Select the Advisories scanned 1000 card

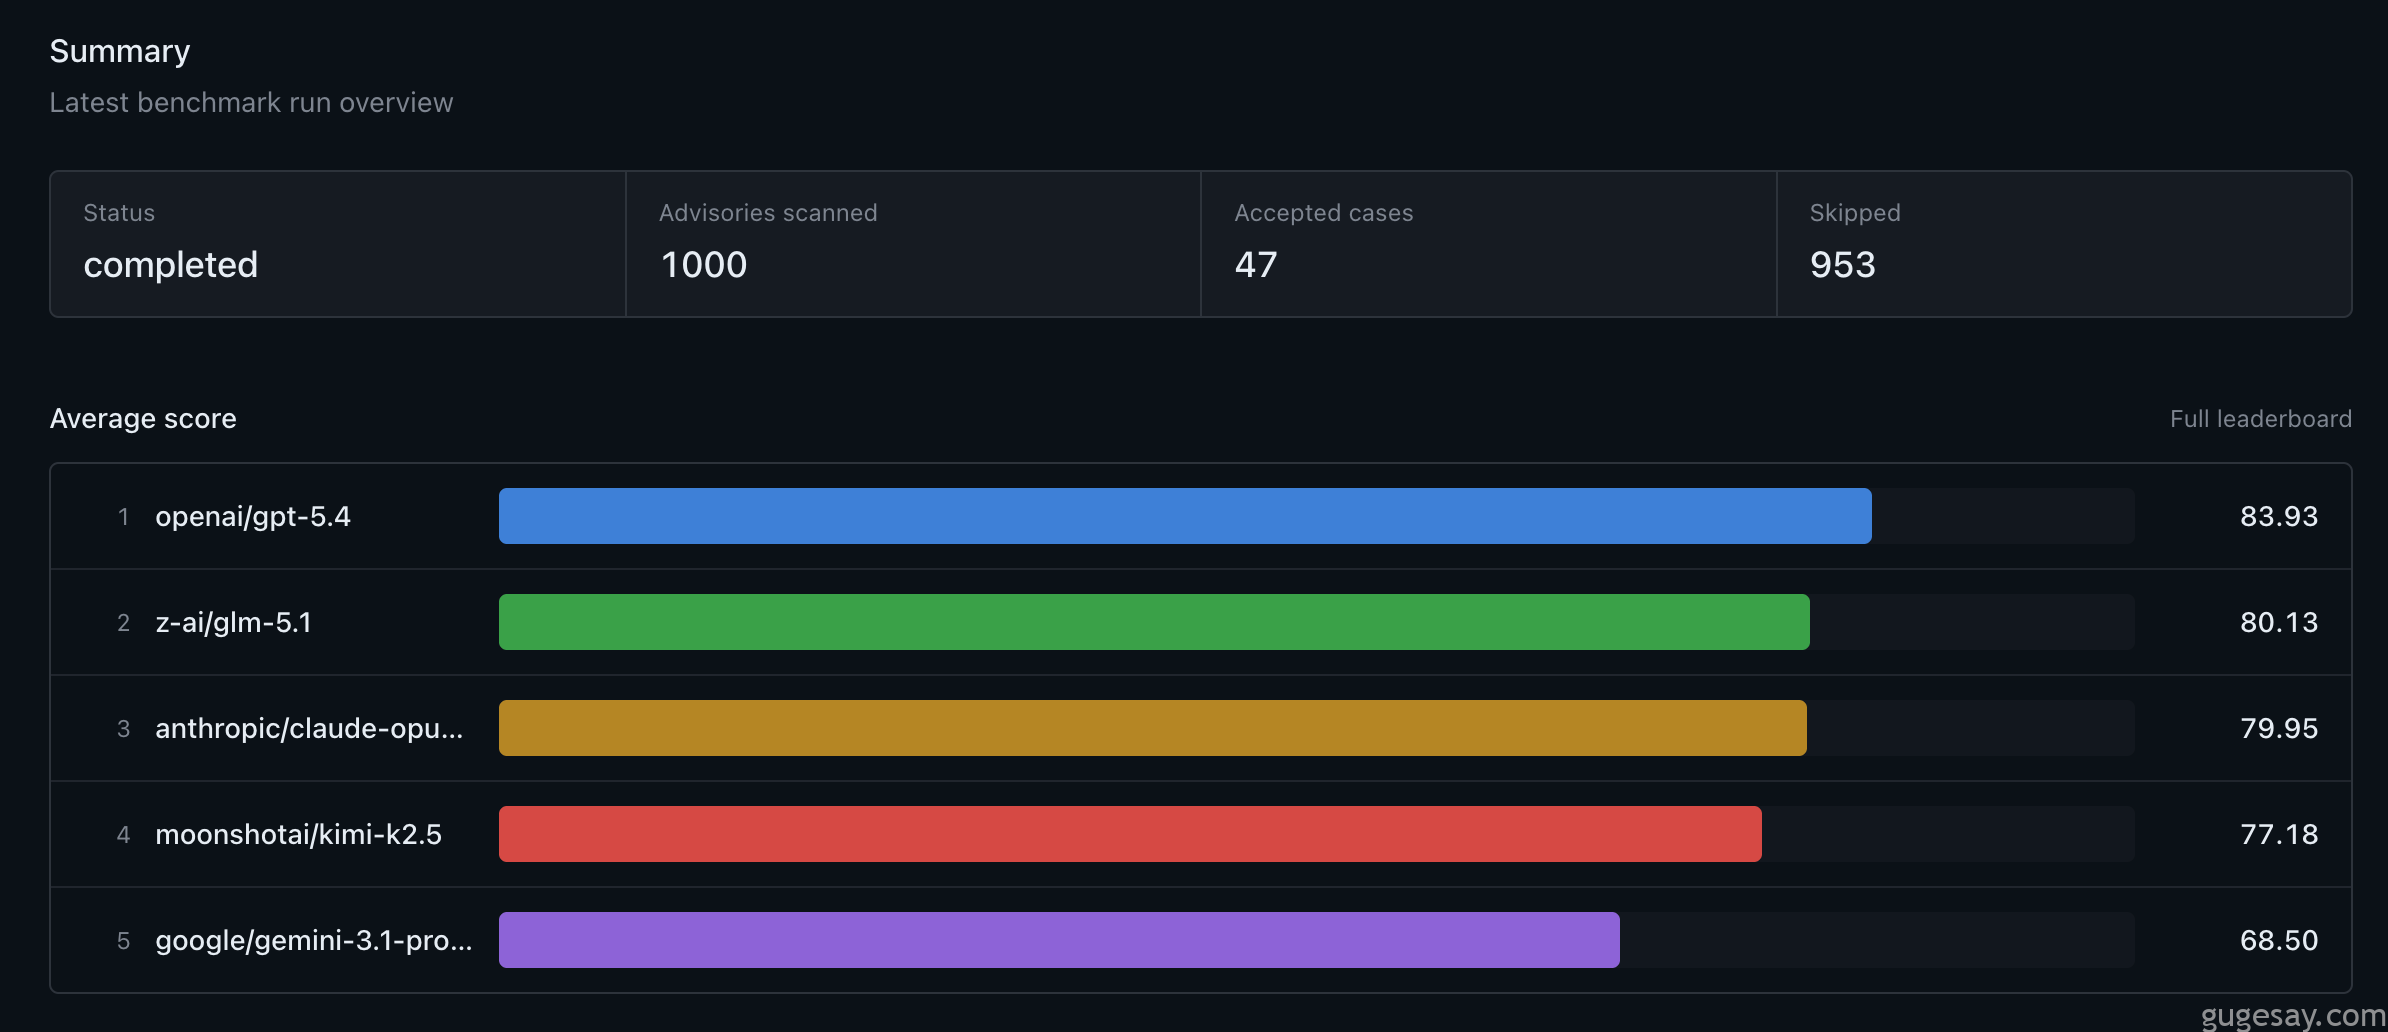coord(913,244)
